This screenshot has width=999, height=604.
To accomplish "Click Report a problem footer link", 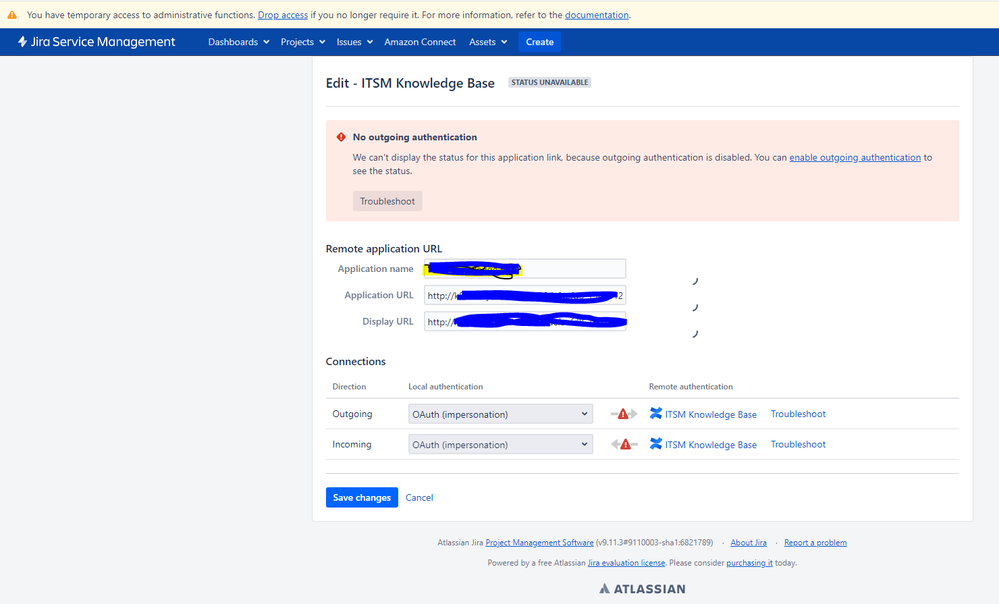I will 816,543.
